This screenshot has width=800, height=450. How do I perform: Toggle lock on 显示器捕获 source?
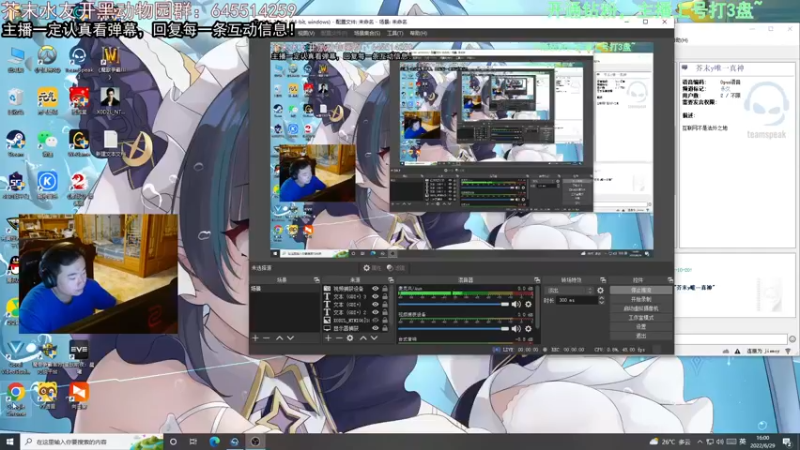click(x=385, y=328)
